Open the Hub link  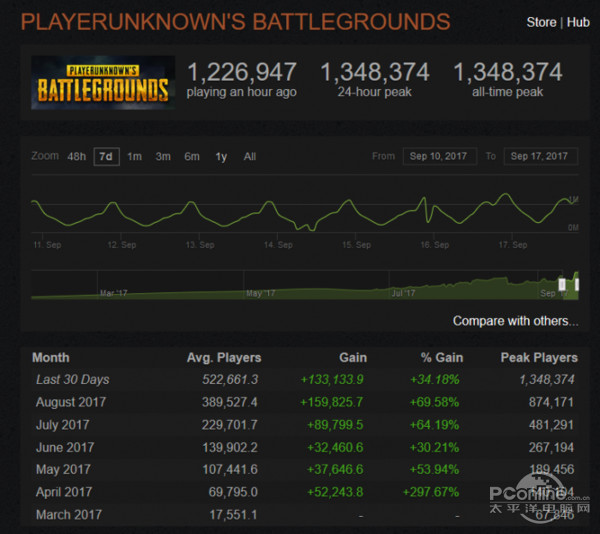click(578, 22)
